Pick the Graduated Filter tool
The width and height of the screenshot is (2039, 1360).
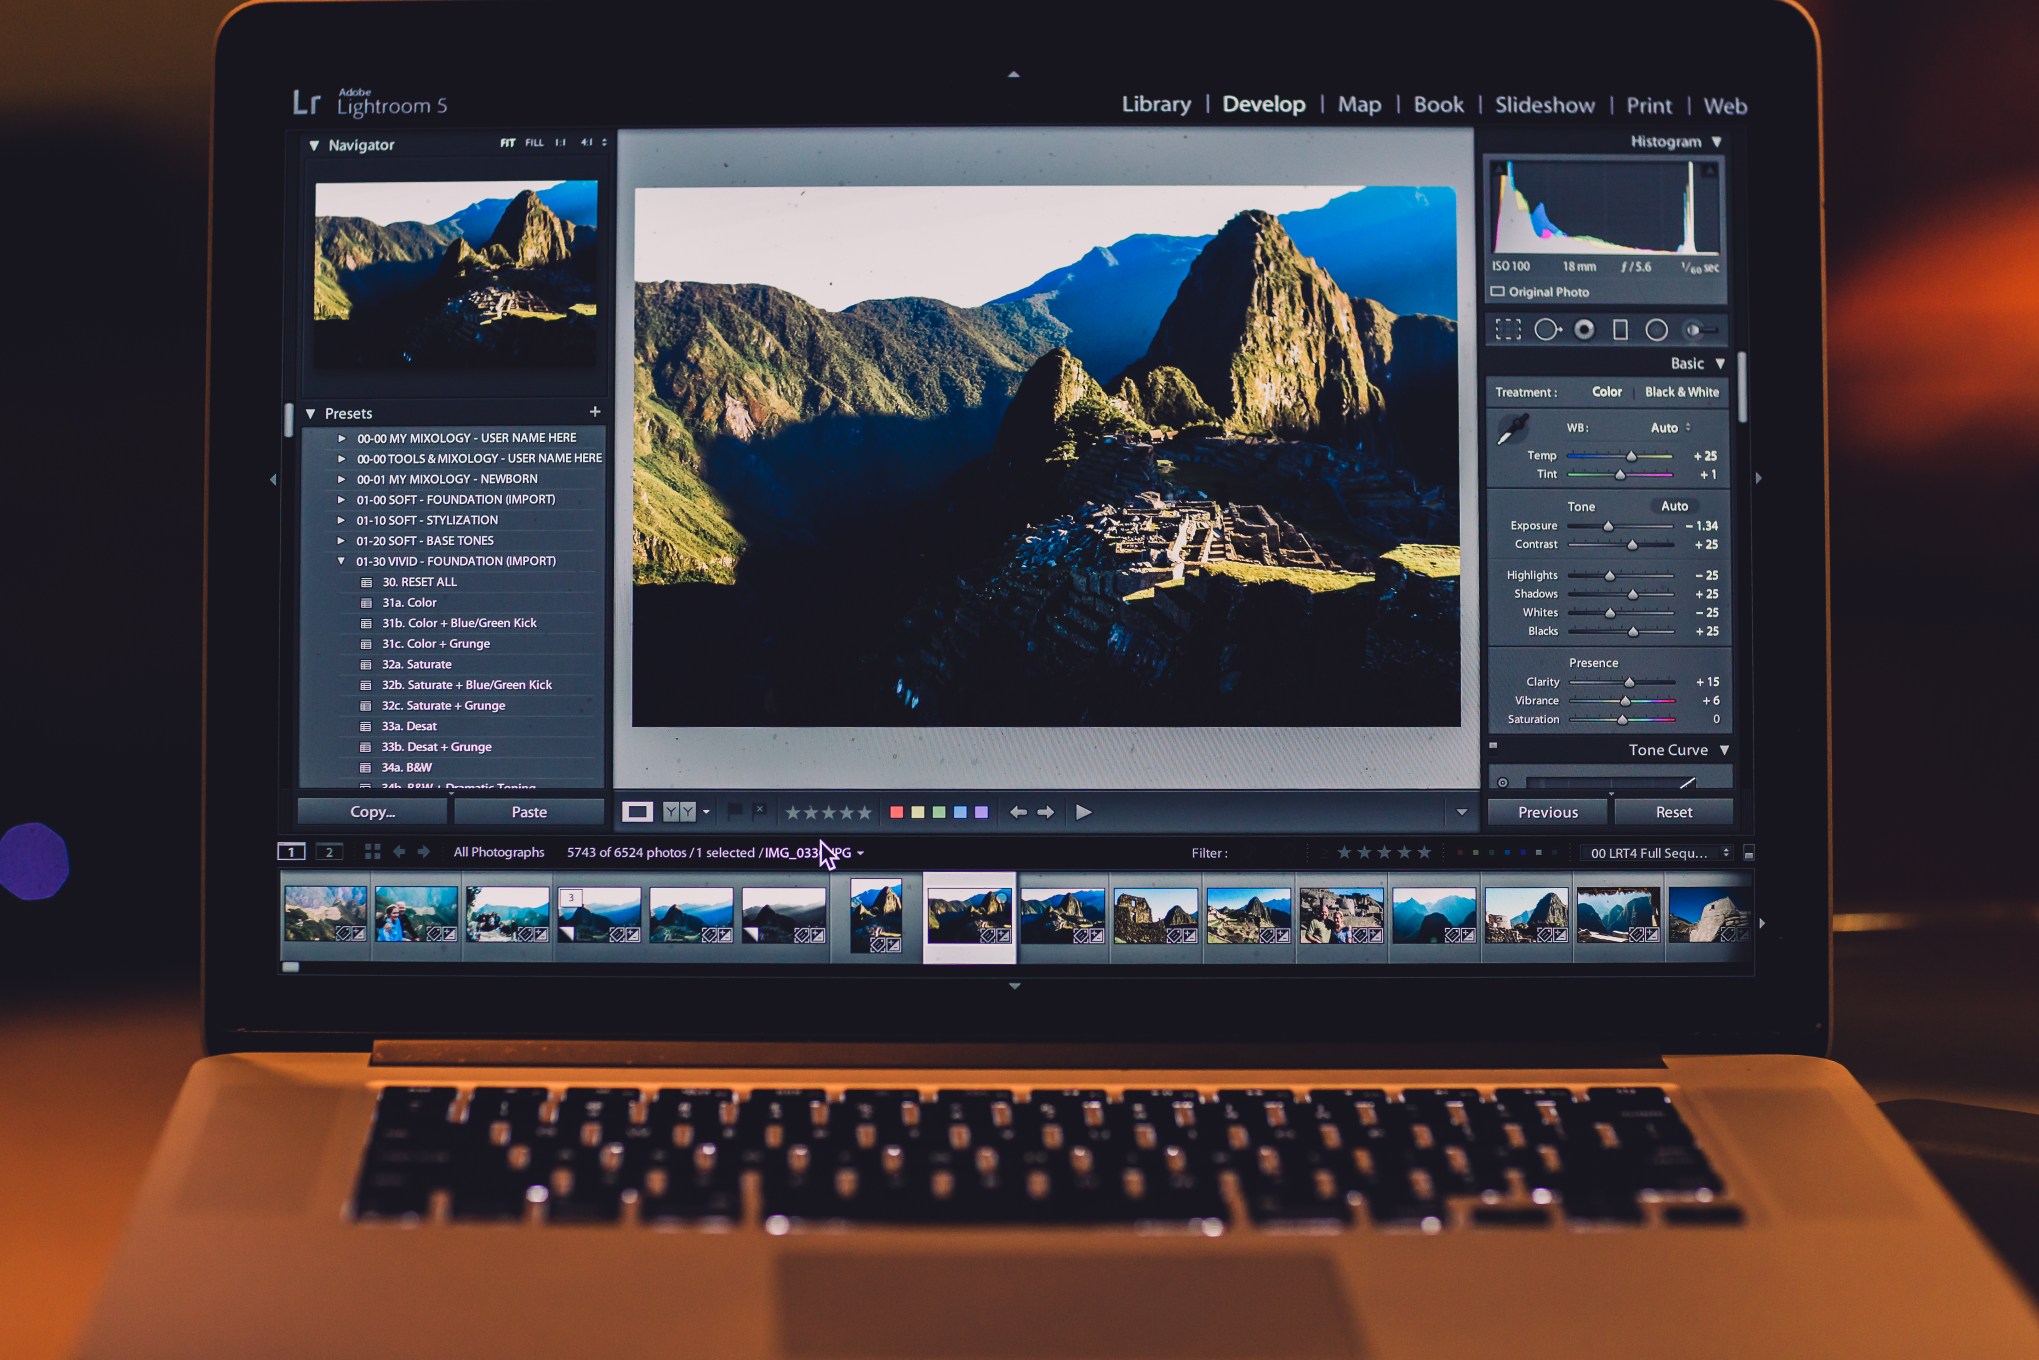pyautogui.click(x=1620, y=330)
